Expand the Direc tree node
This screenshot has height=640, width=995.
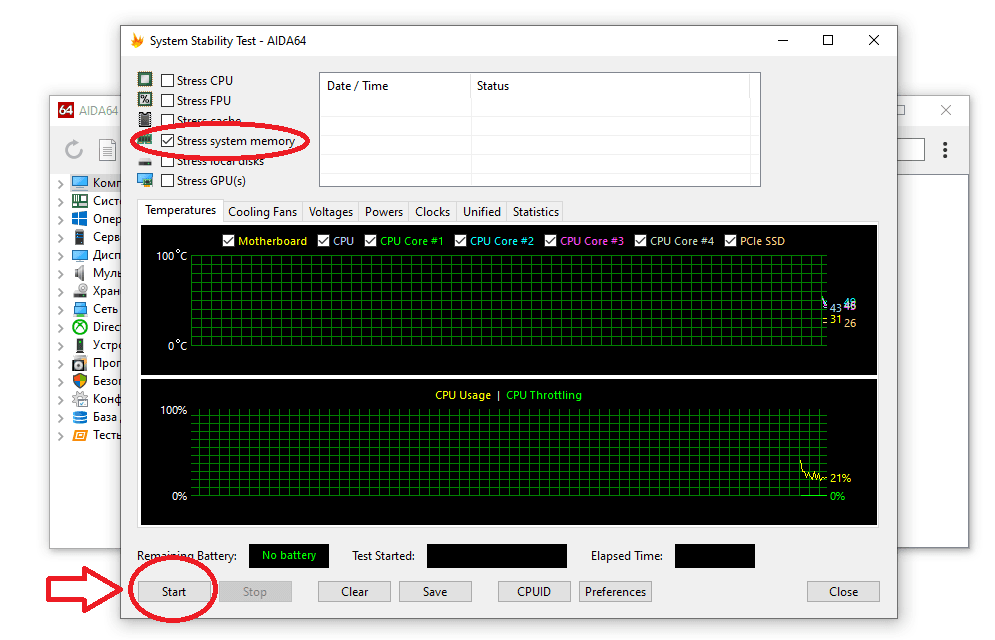(60, 328)
